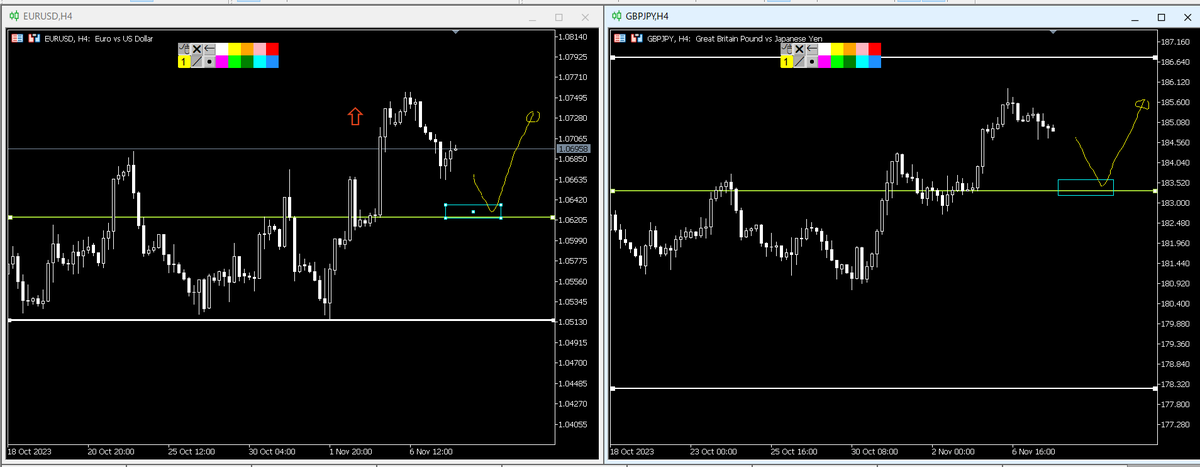Click the back-arrow undo icon in GBPJPY palette
Viewport: 1200px width, 467px height.
(812, 49)
